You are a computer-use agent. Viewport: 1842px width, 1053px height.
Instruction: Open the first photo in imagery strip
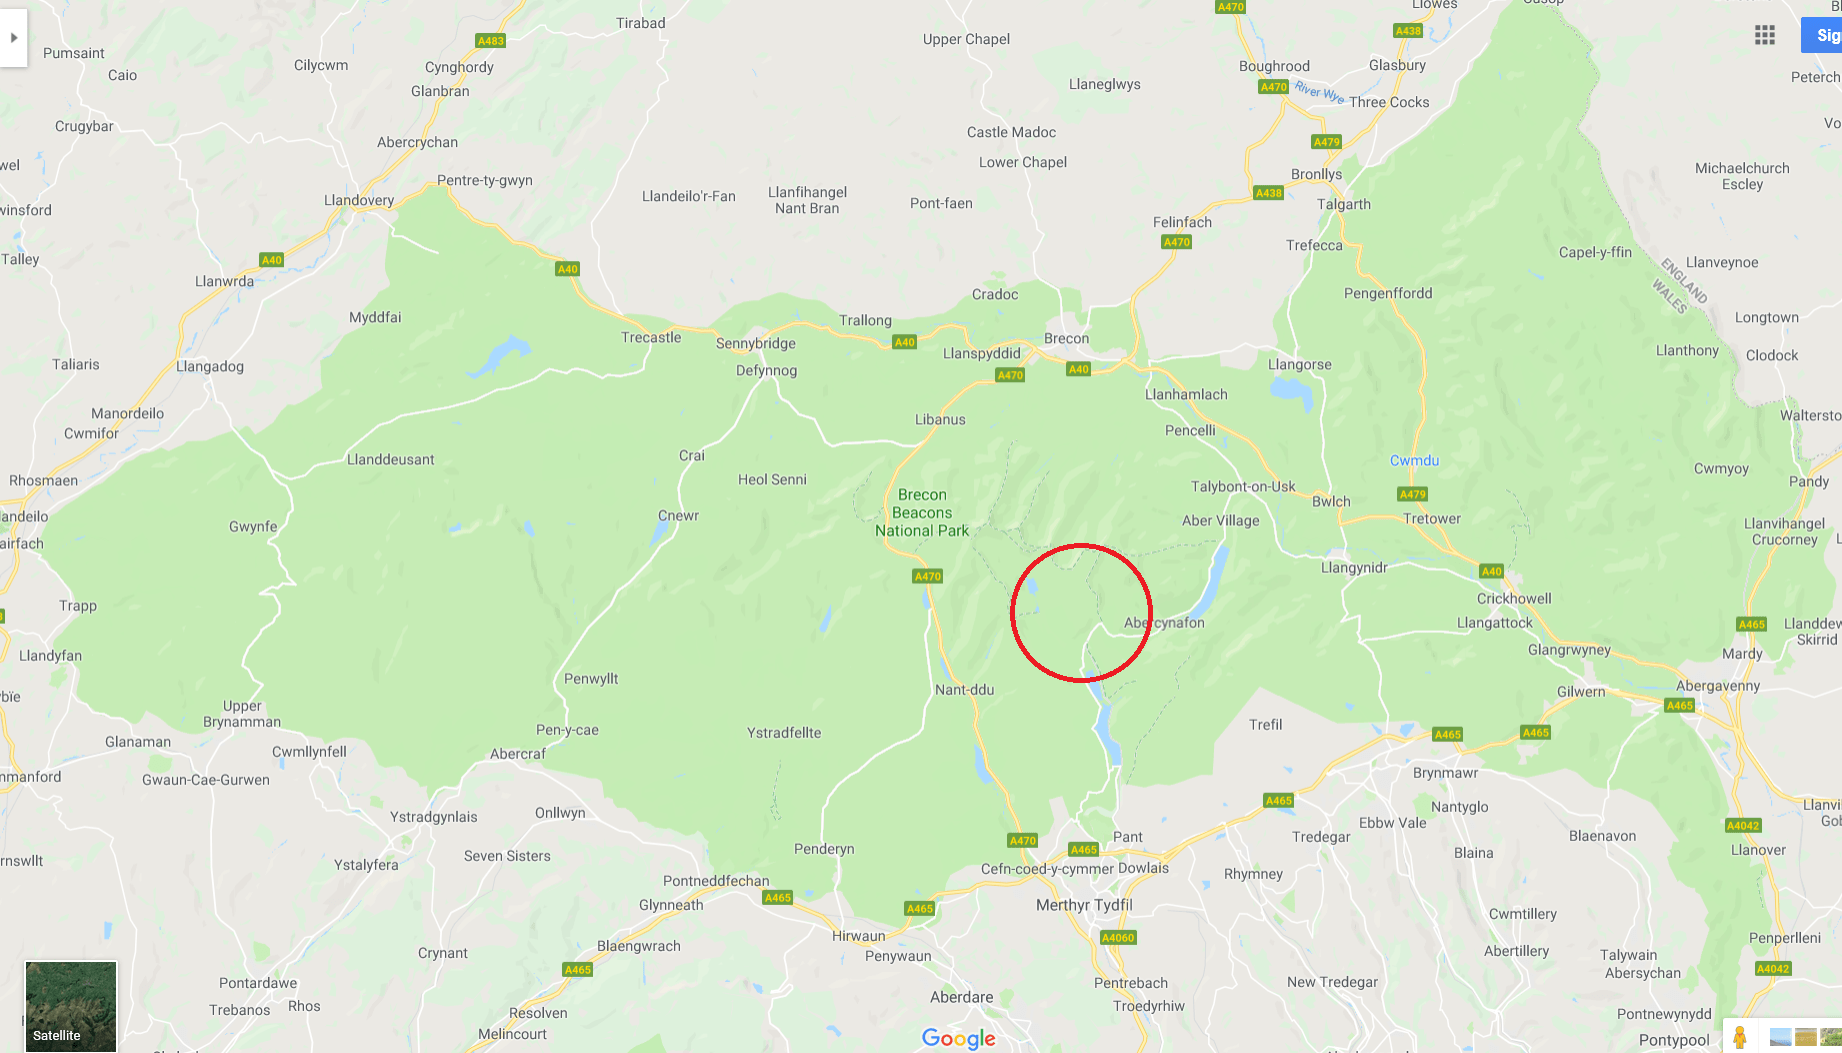(x=1781, y=1038)
